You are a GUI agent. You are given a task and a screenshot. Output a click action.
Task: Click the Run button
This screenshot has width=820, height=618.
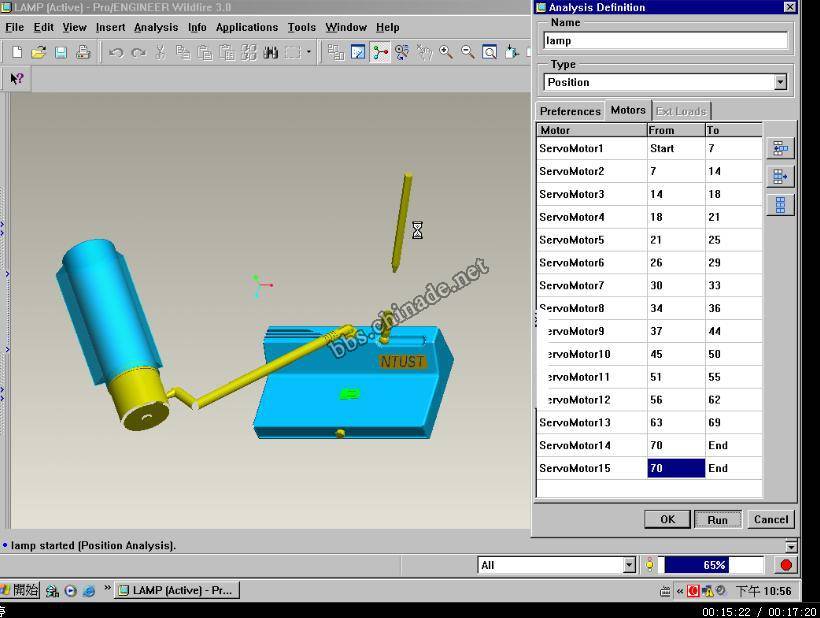coord(718,520)
